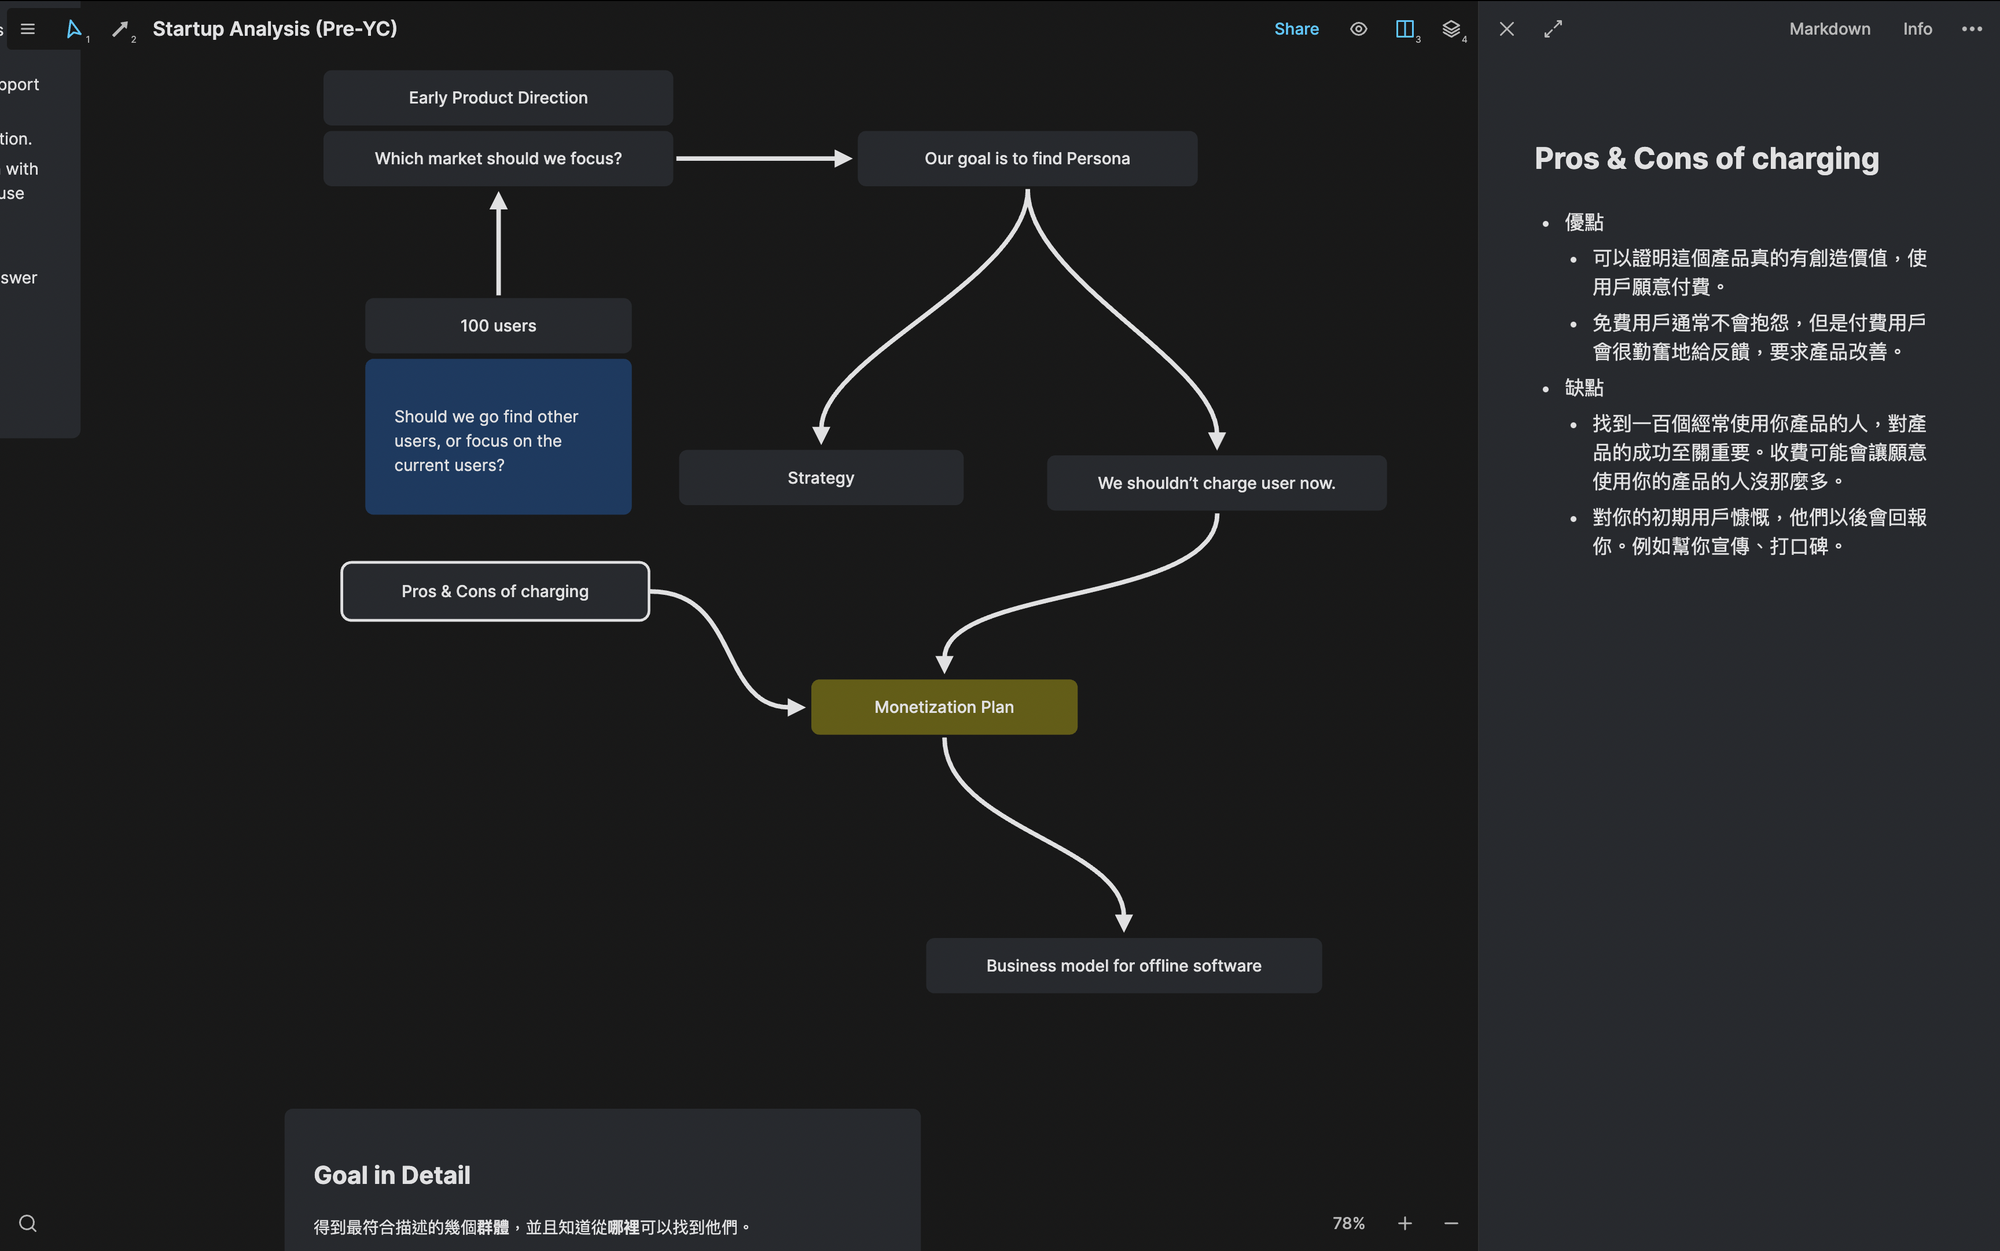This screenshot has width=2000, height=1251.
Task: Toggle the split panel view icon
Action: (x=1404, y=29)
